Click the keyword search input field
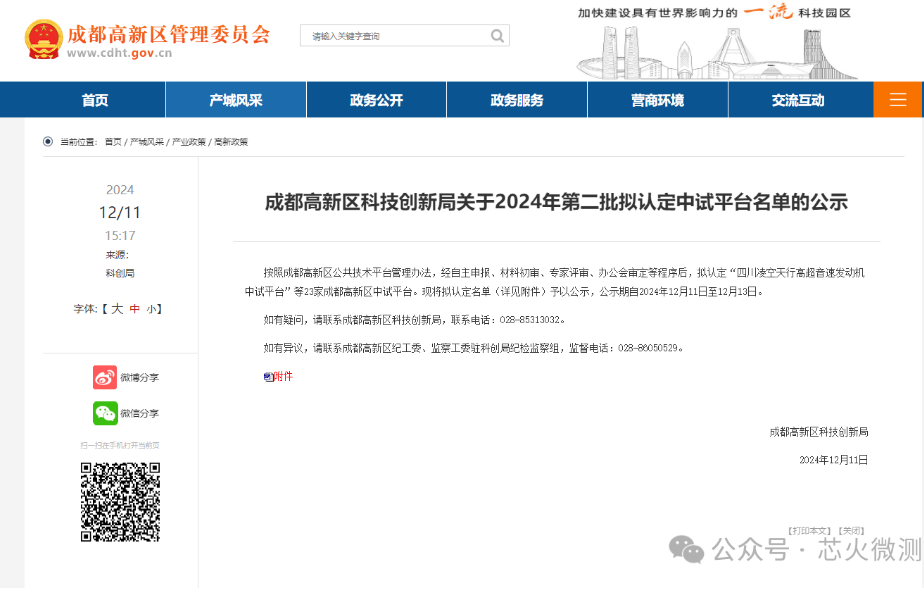The image size is (924, 590). tap(395, 36)
